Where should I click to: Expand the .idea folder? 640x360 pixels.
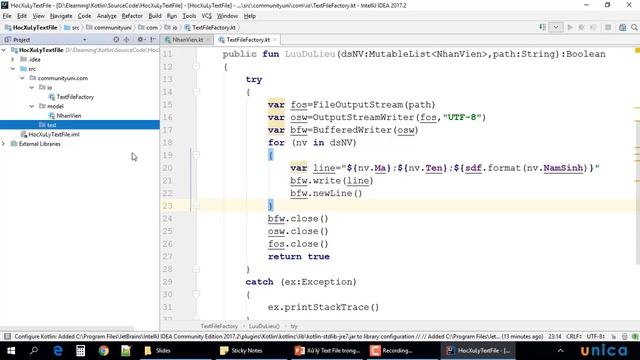[x=13, y=59]
